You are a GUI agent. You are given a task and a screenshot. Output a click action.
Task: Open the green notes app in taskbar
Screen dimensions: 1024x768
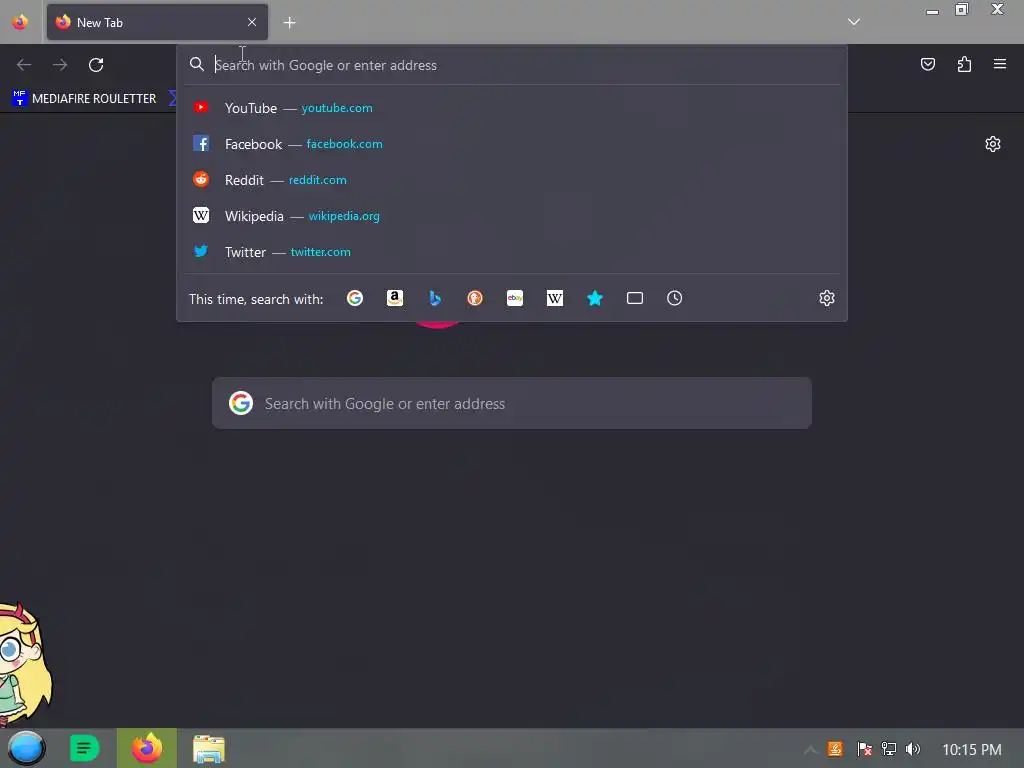pos(84,748)
